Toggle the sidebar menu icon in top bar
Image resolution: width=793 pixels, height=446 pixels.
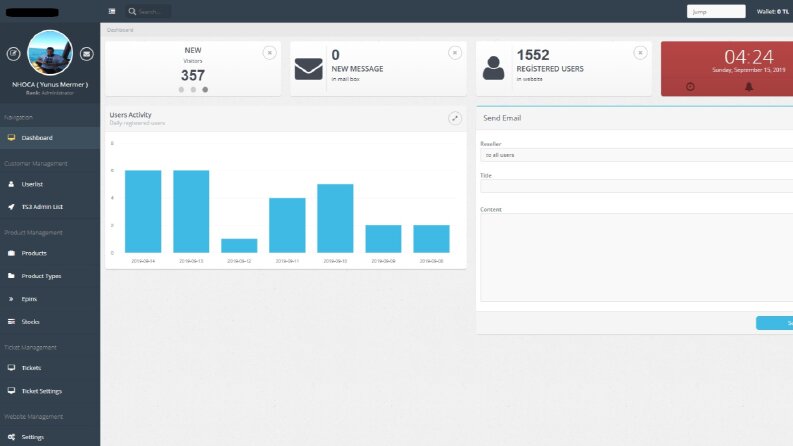112,11
